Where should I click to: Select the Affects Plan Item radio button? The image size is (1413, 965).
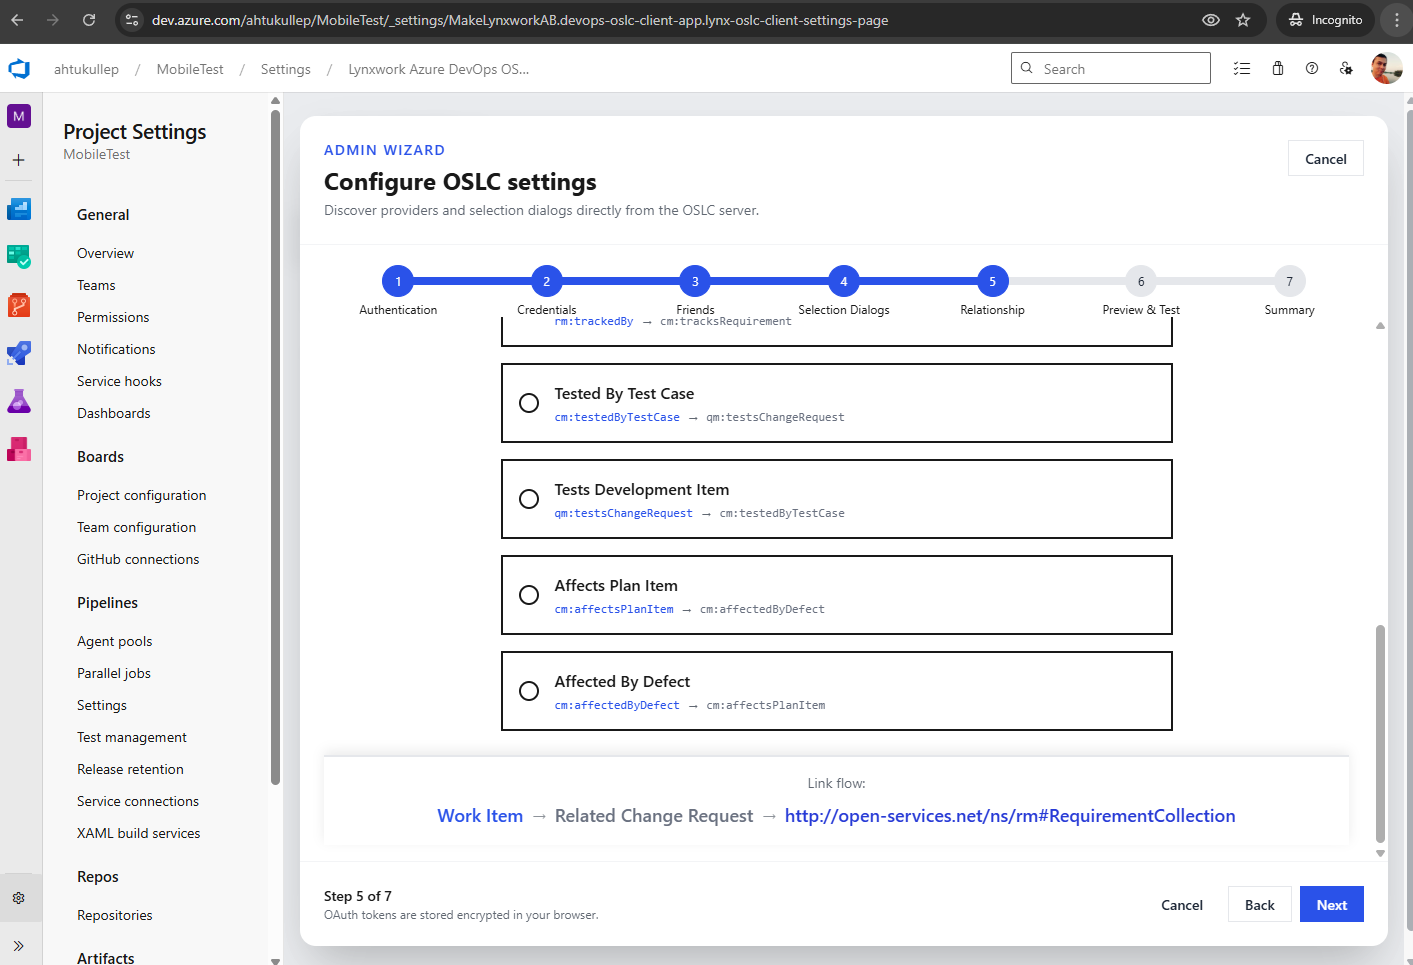[529, 595]
